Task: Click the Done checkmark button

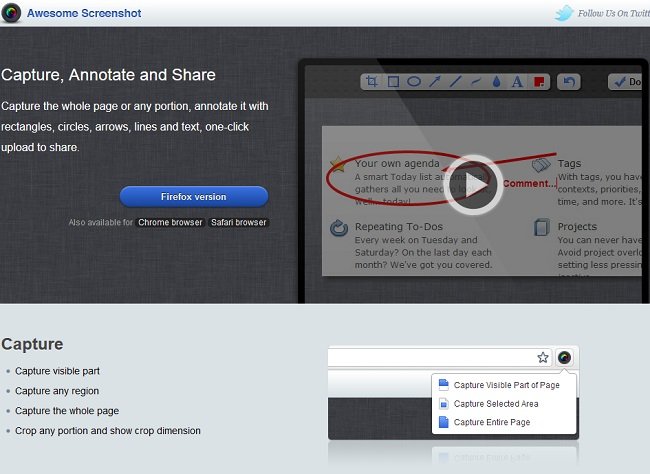Action: [x=627, y=82]
